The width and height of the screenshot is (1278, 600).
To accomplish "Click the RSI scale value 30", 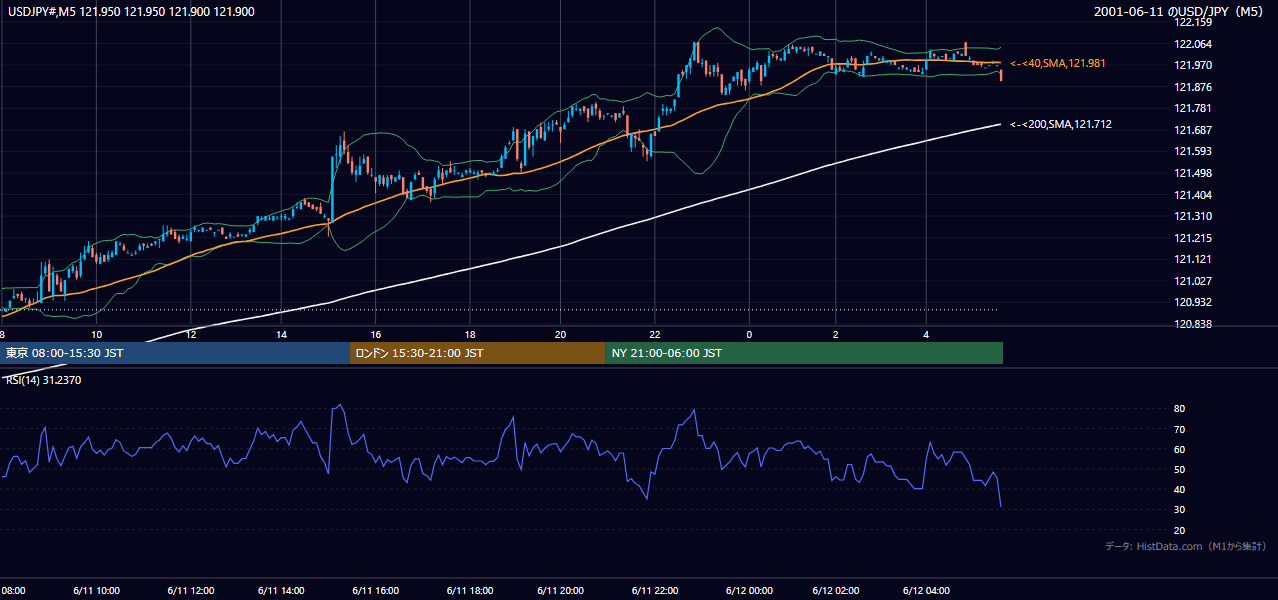I will 1179,509.
